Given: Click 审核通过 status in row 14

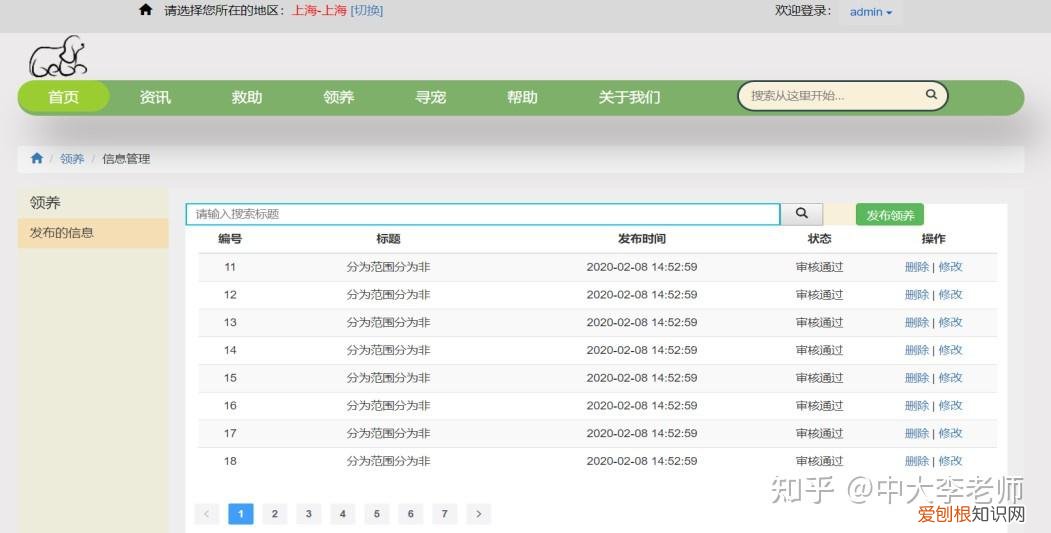Looking at the screenshot, I should click(x=819, y=350).
